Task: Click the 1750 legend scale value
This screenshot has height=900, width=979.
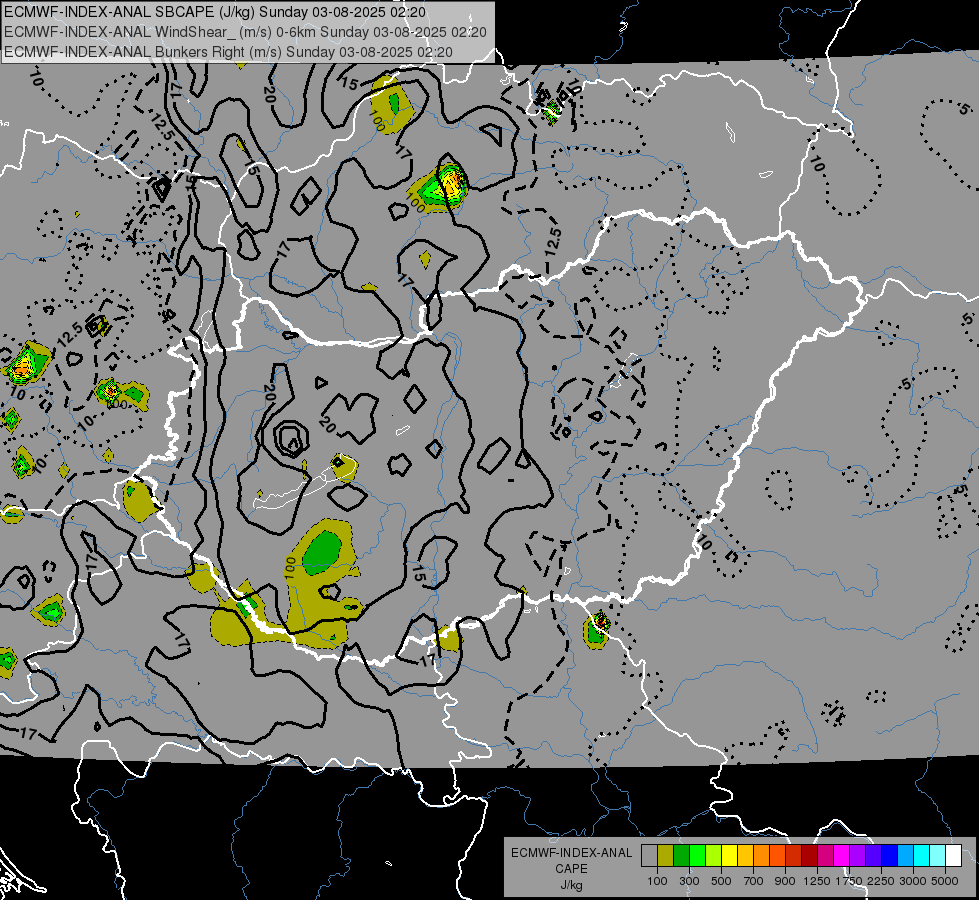Action: coord(850,881)
